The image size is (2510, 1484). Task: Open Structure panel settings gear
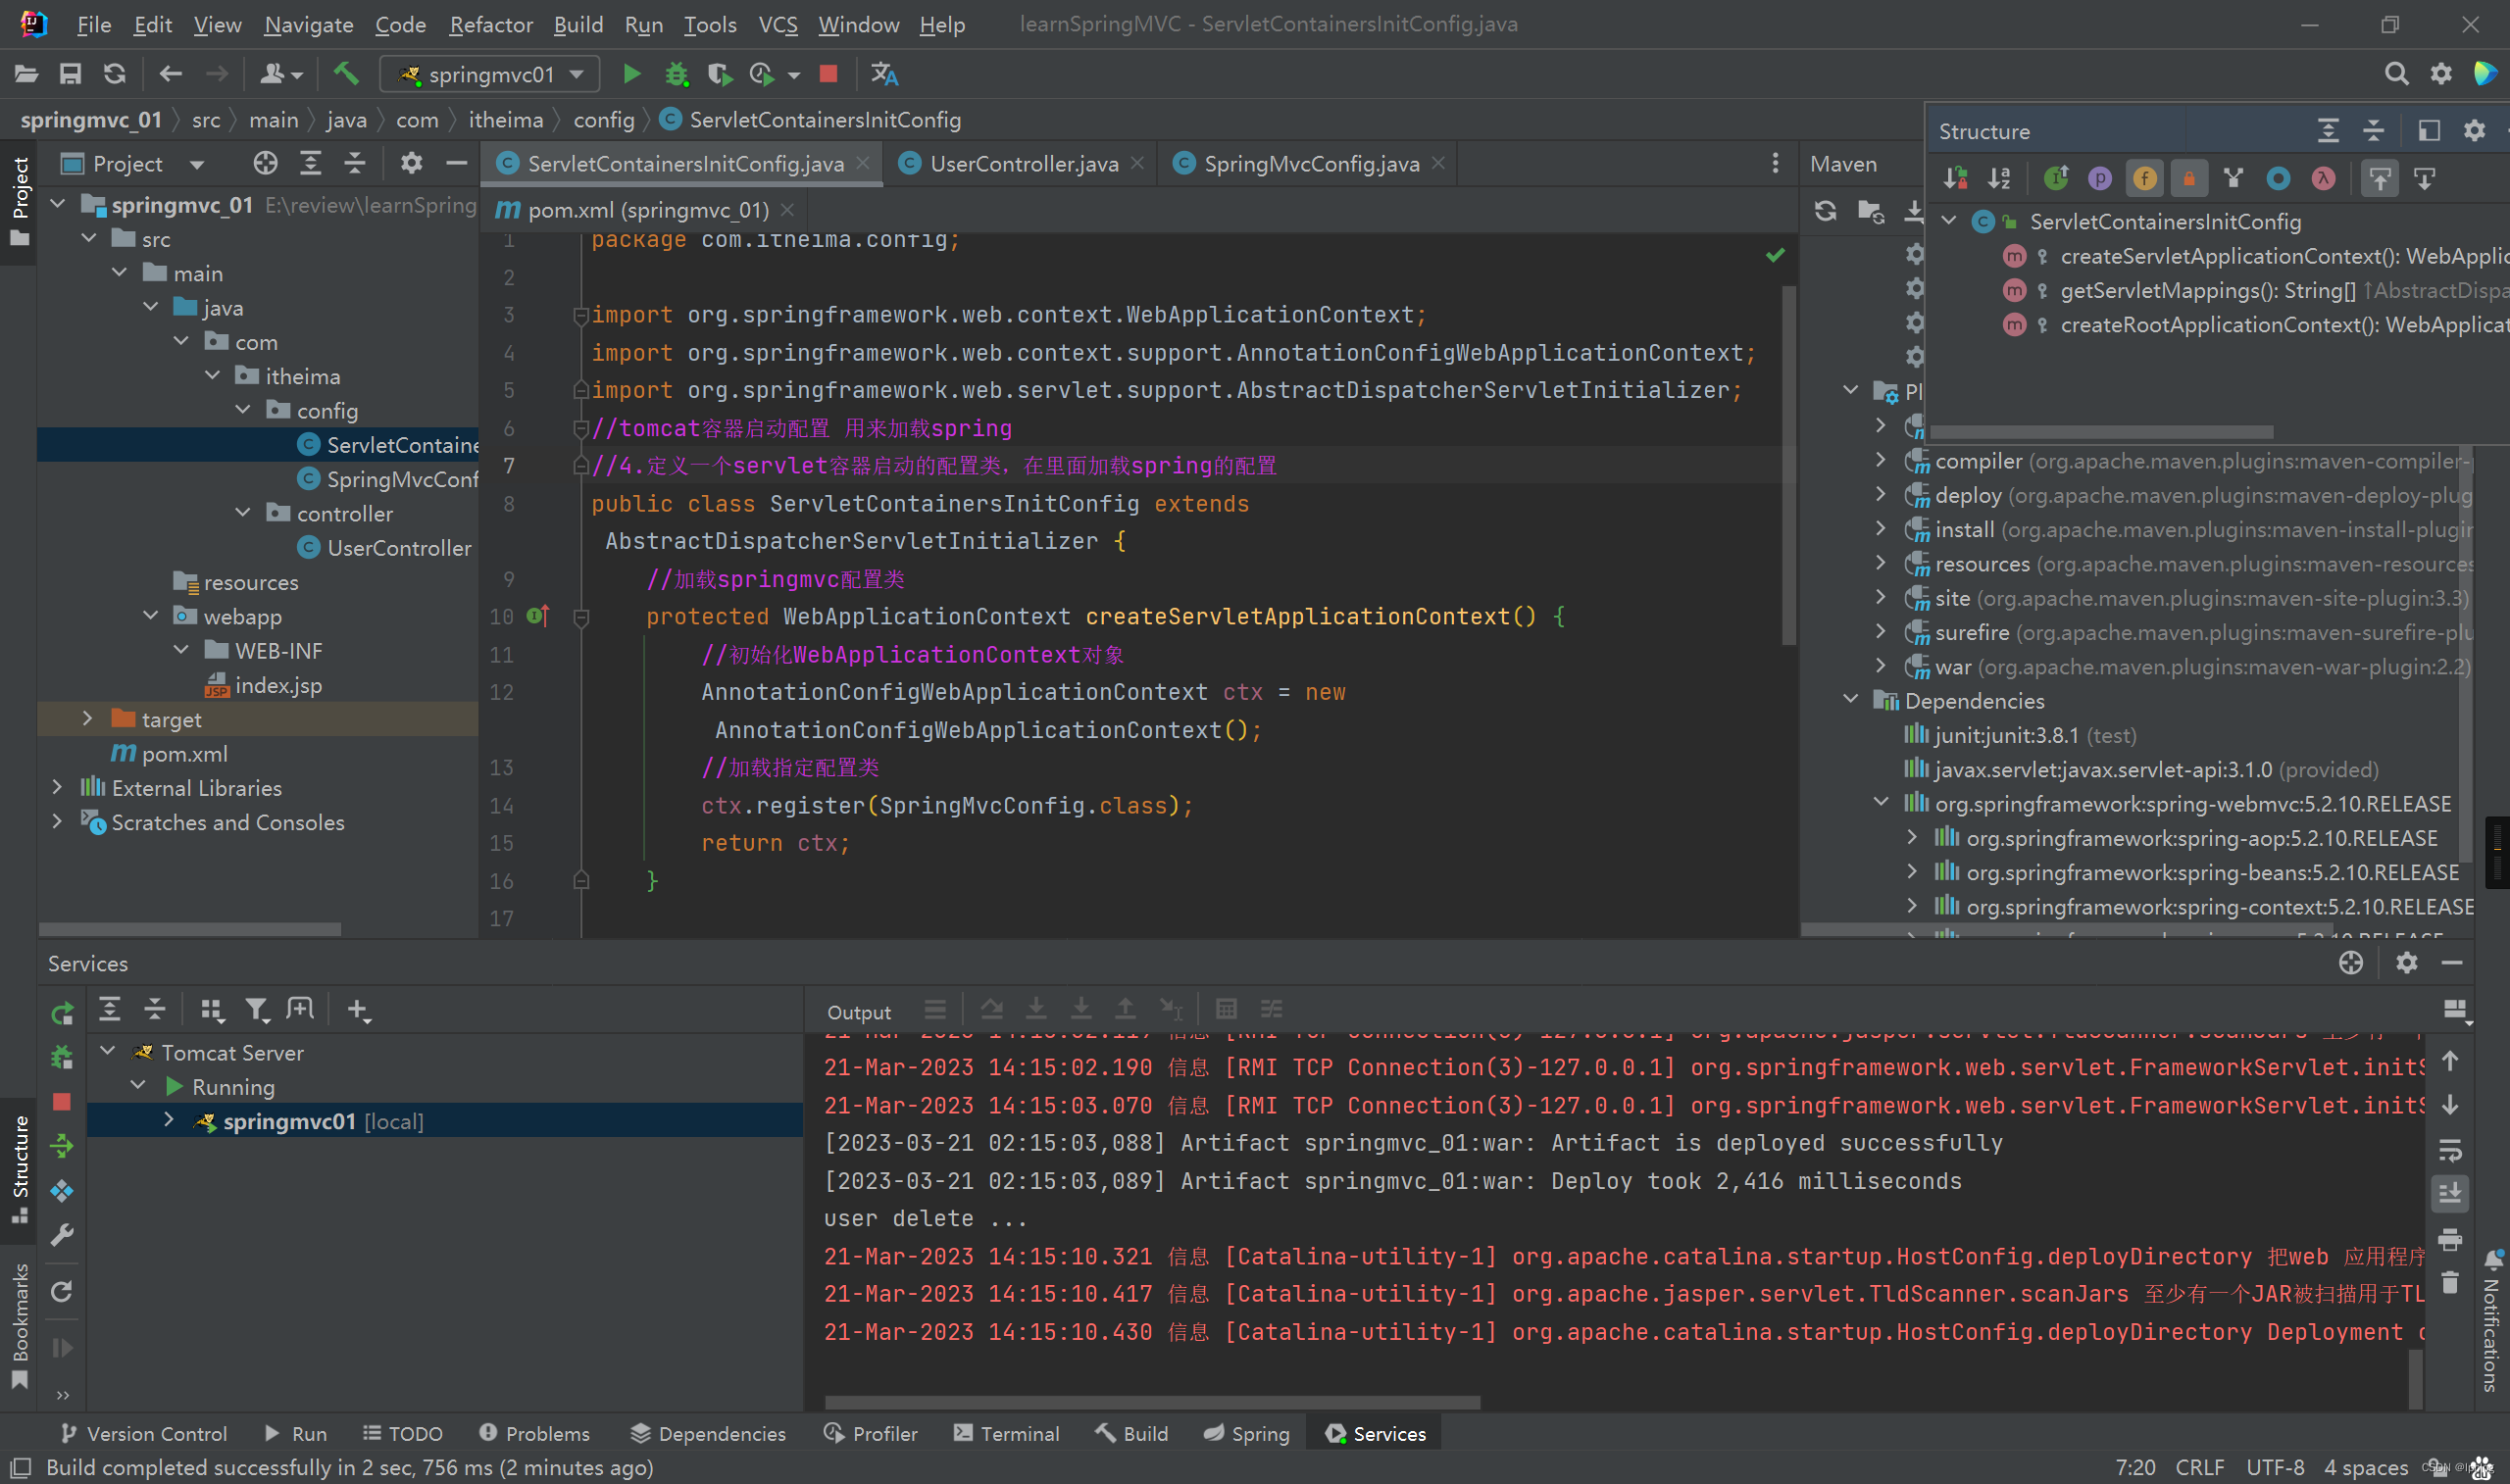coord(2474,131)
